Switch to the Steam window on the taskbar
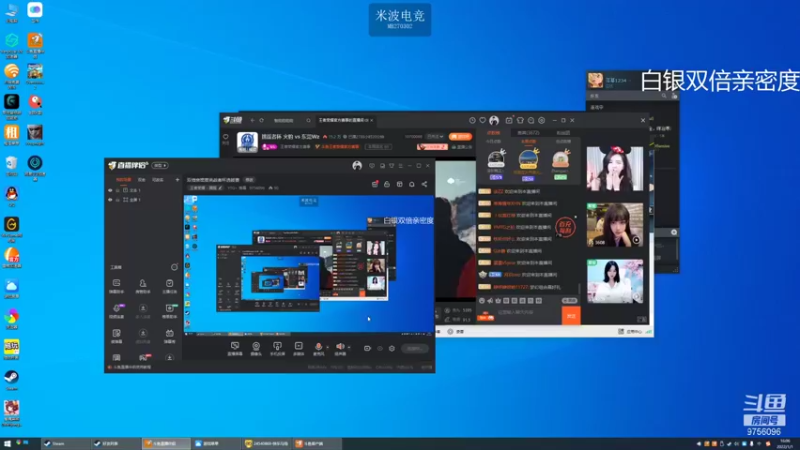The height and width of the screenshot is (450, 800). [x=65, y=443]
